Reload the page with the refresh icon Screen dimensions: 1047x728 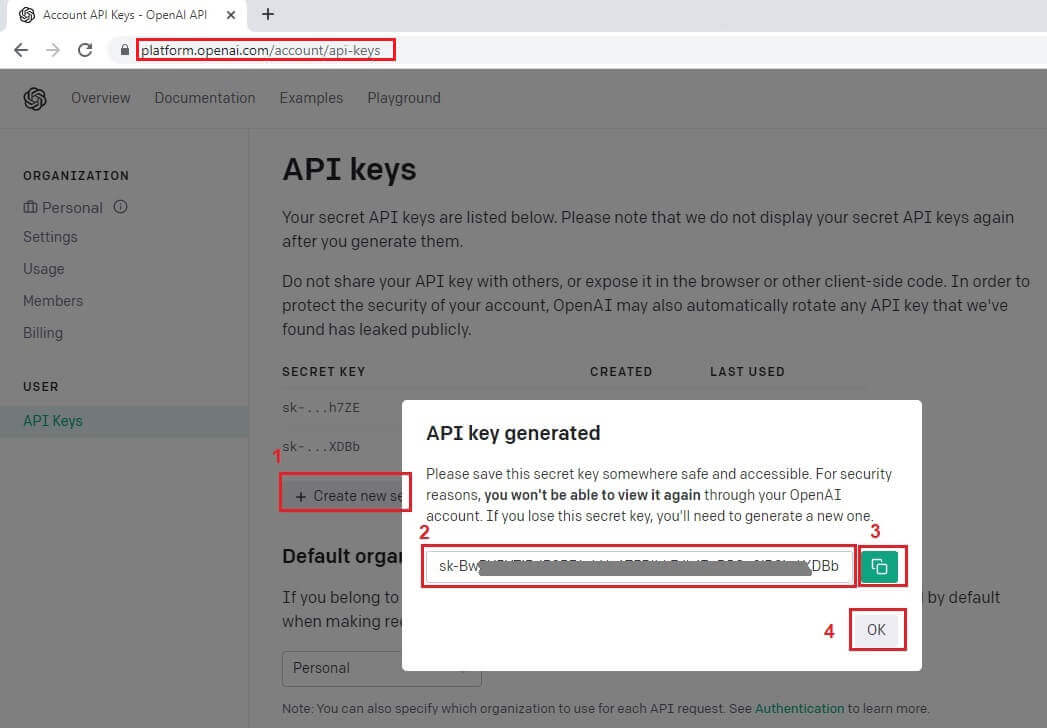click(85, 50)
